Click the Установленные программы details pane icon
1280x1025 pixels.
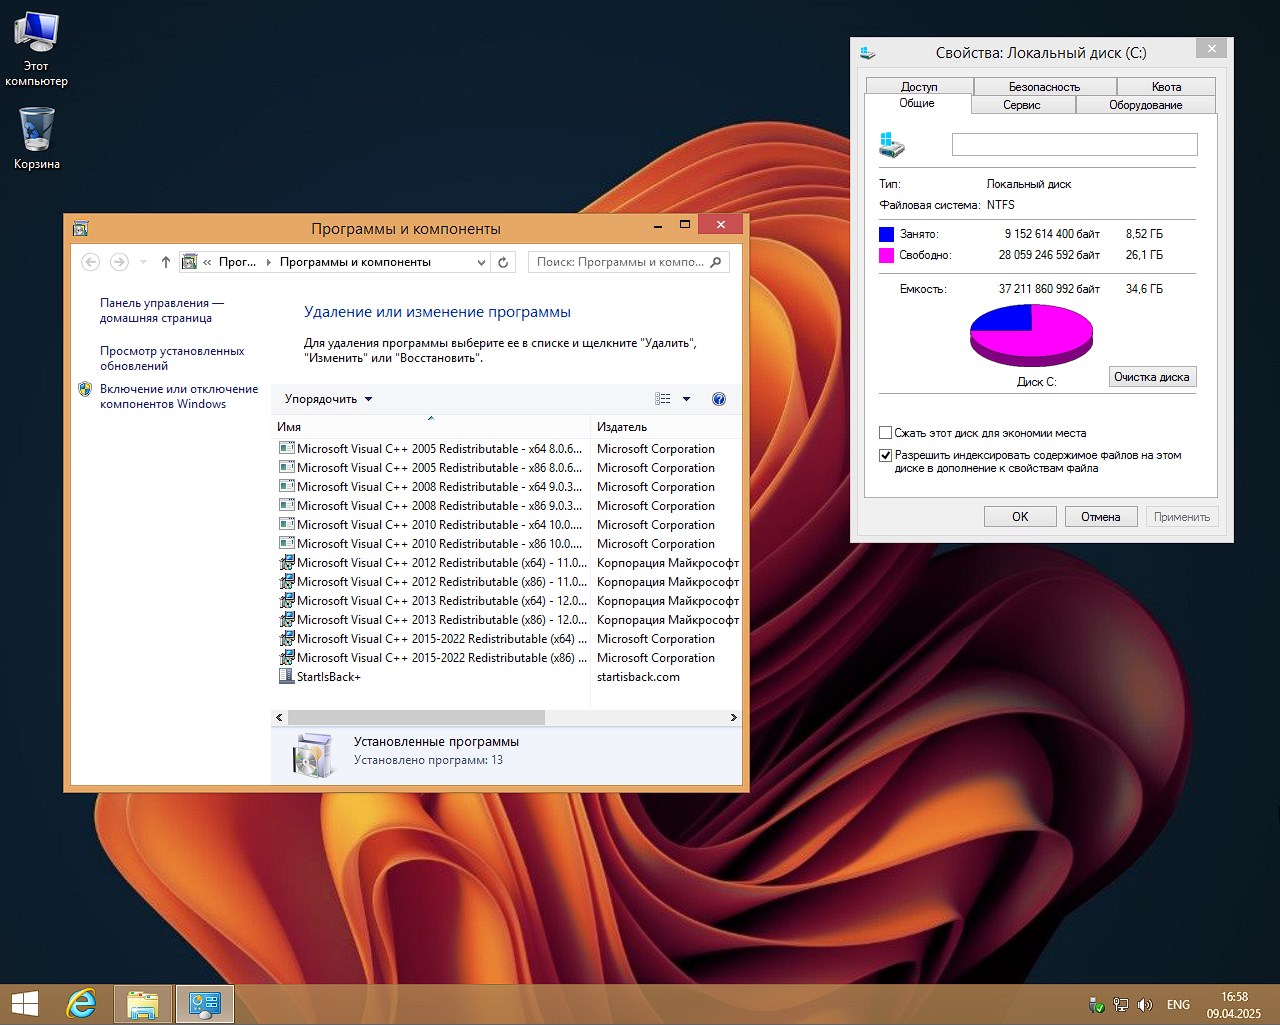coord(314,755)
